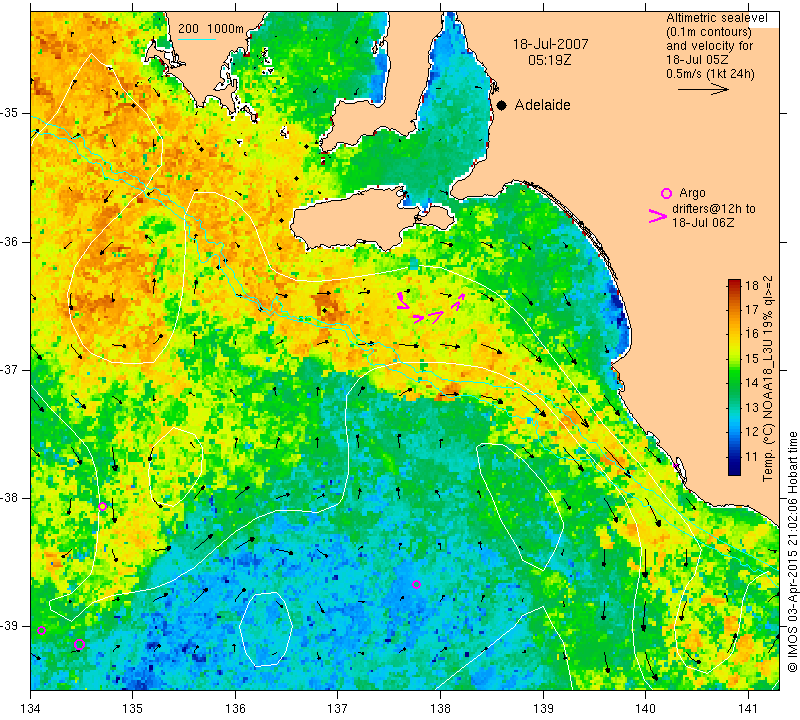Click the Argo float marker near 134.5E, 39.1S
Image resolution: width=800 pixels, height=720 pixels.
79,644
